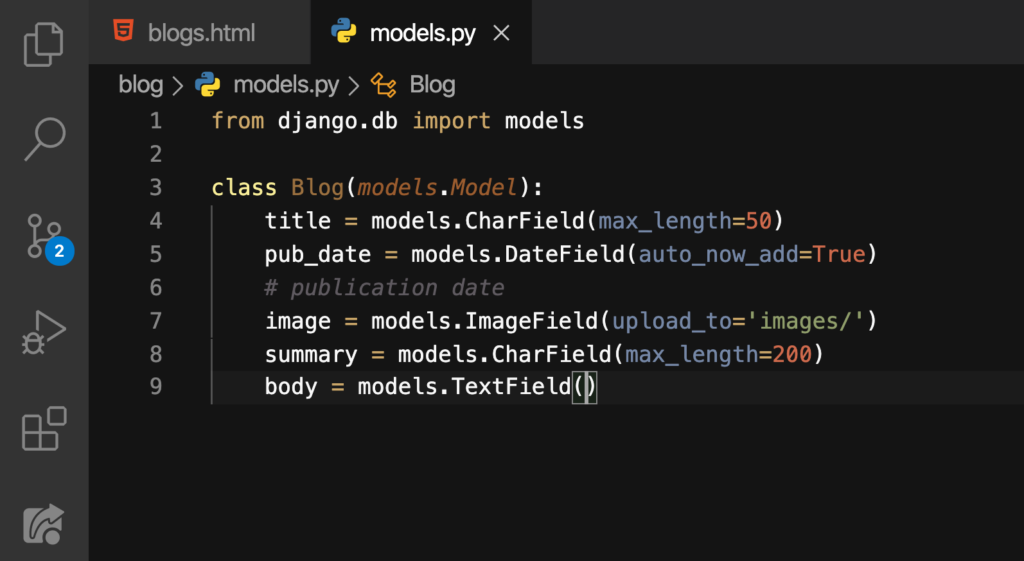This screenshot has width=1024, height=561.
Task: Click 'ImageField' on line 7
Action: point(531,321)
